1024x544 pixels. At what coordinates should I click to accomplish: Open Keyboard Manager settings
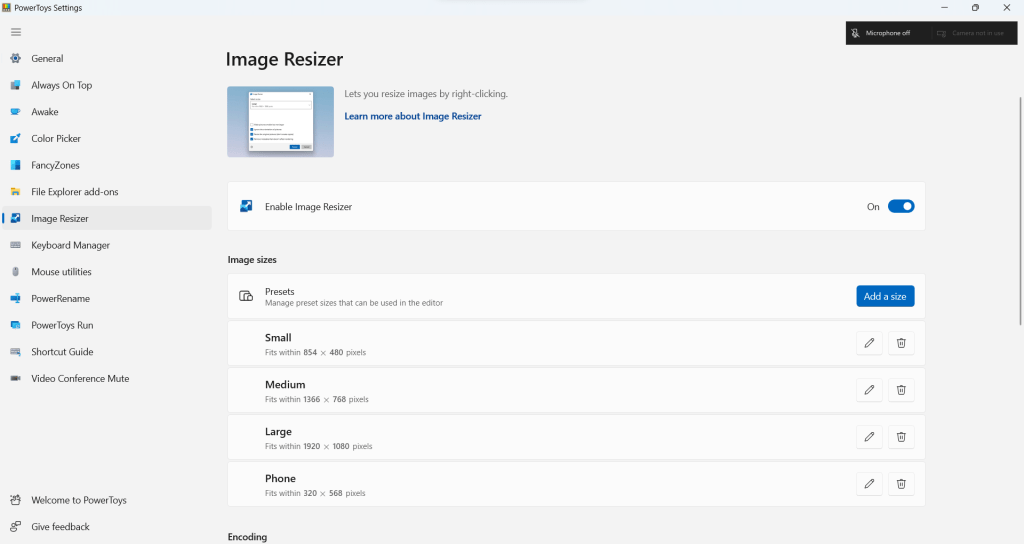107,245
